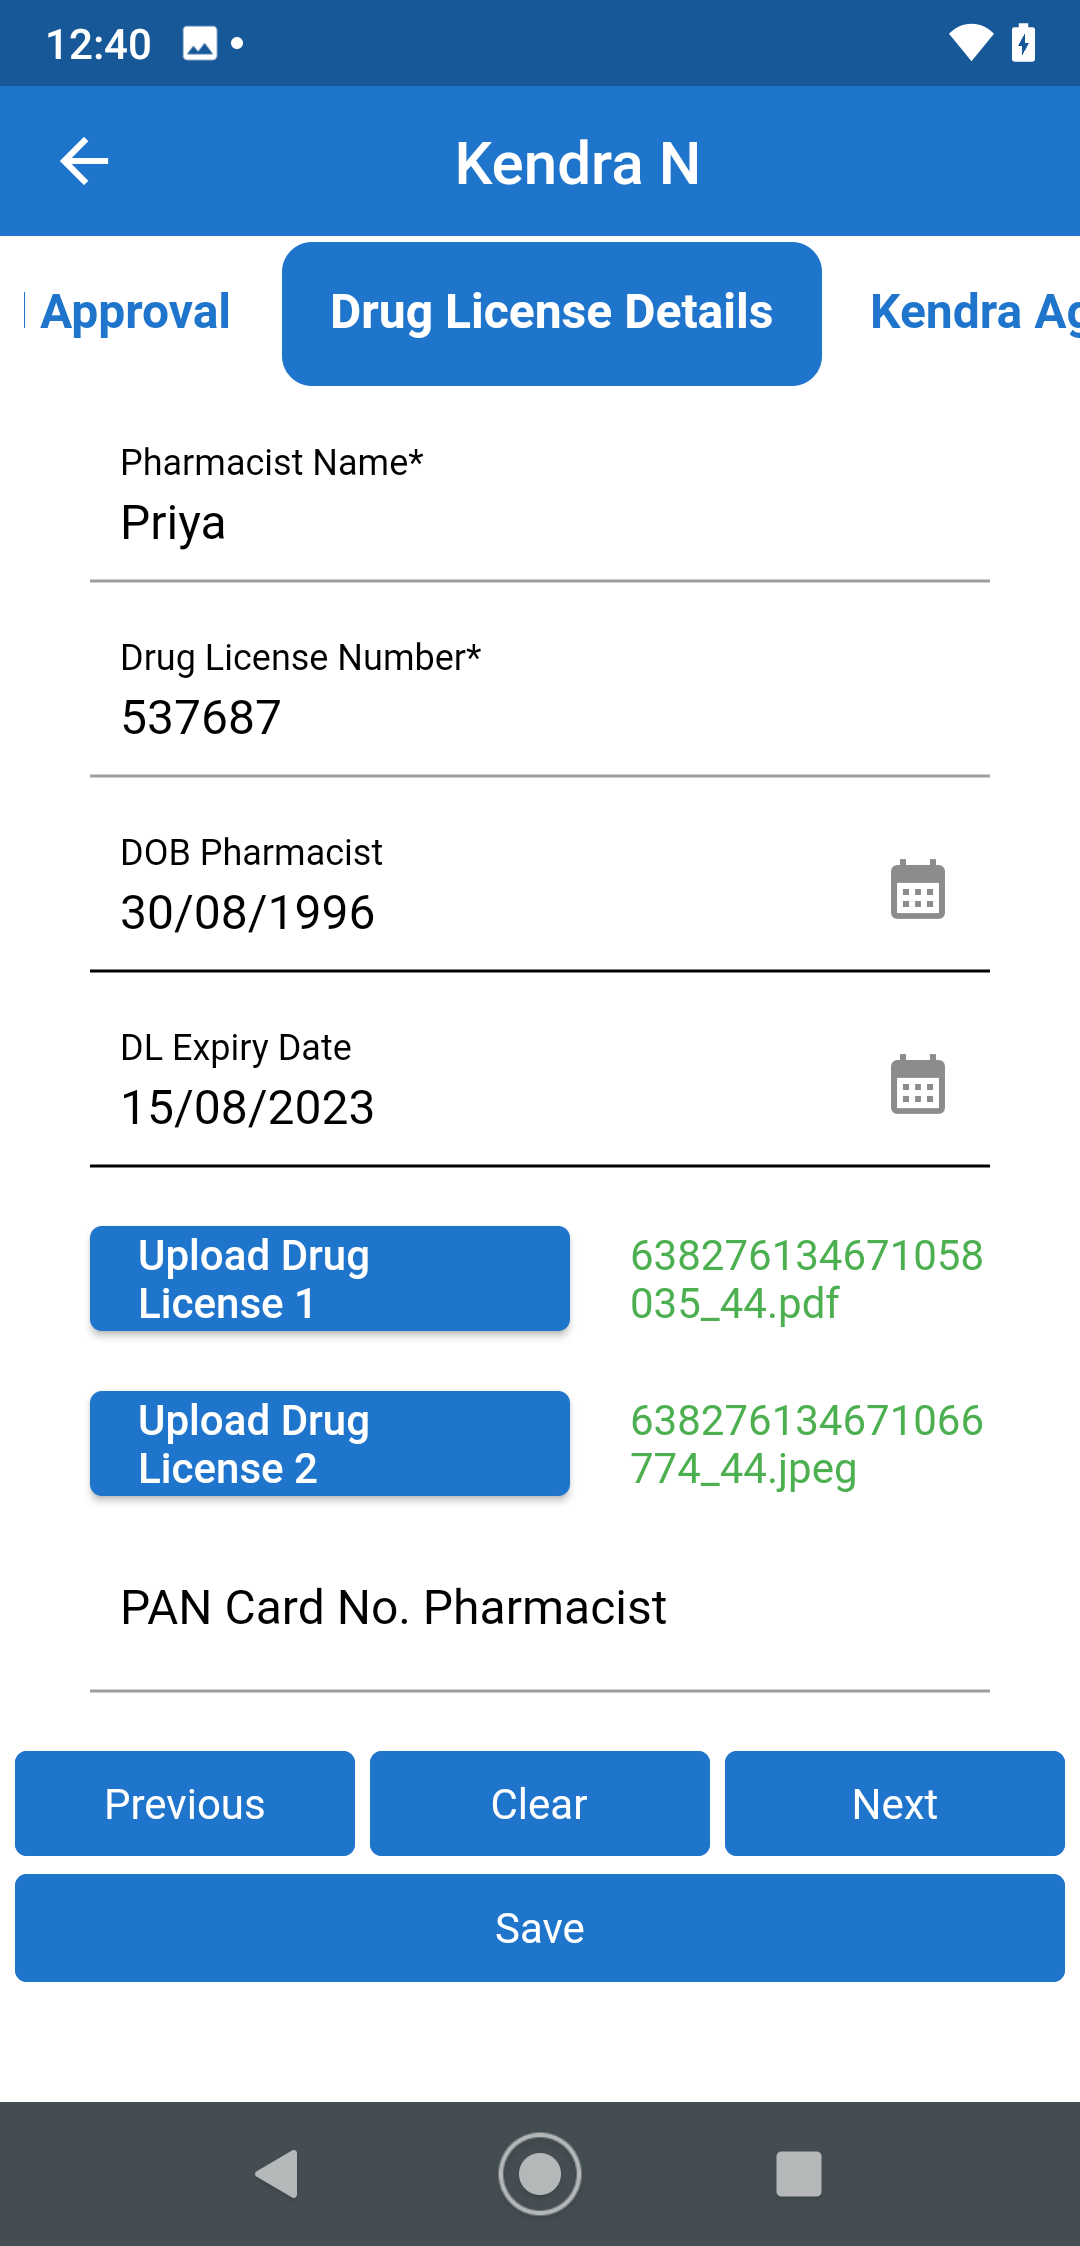
Task: Open calendar picker for DL Expiry Date
Action: [x=917, y=1084]
